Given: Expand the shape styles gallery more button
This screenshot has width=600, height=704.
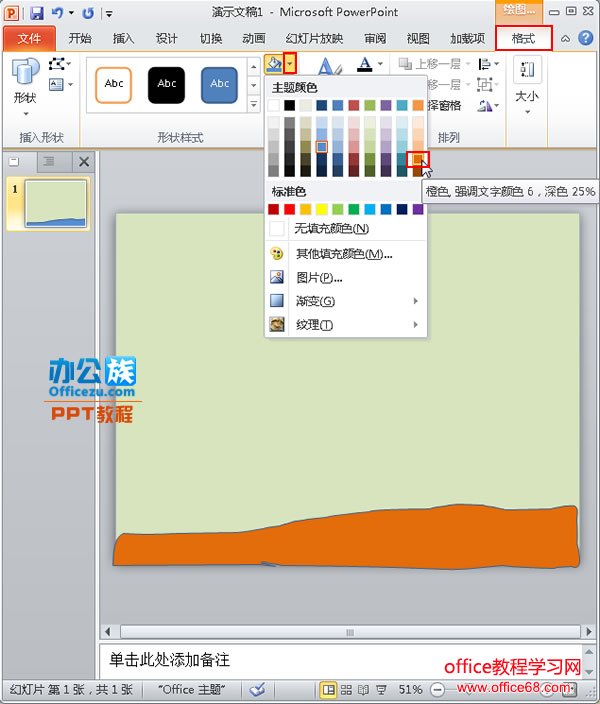Looking at the screenshot, I should point(254,105).
